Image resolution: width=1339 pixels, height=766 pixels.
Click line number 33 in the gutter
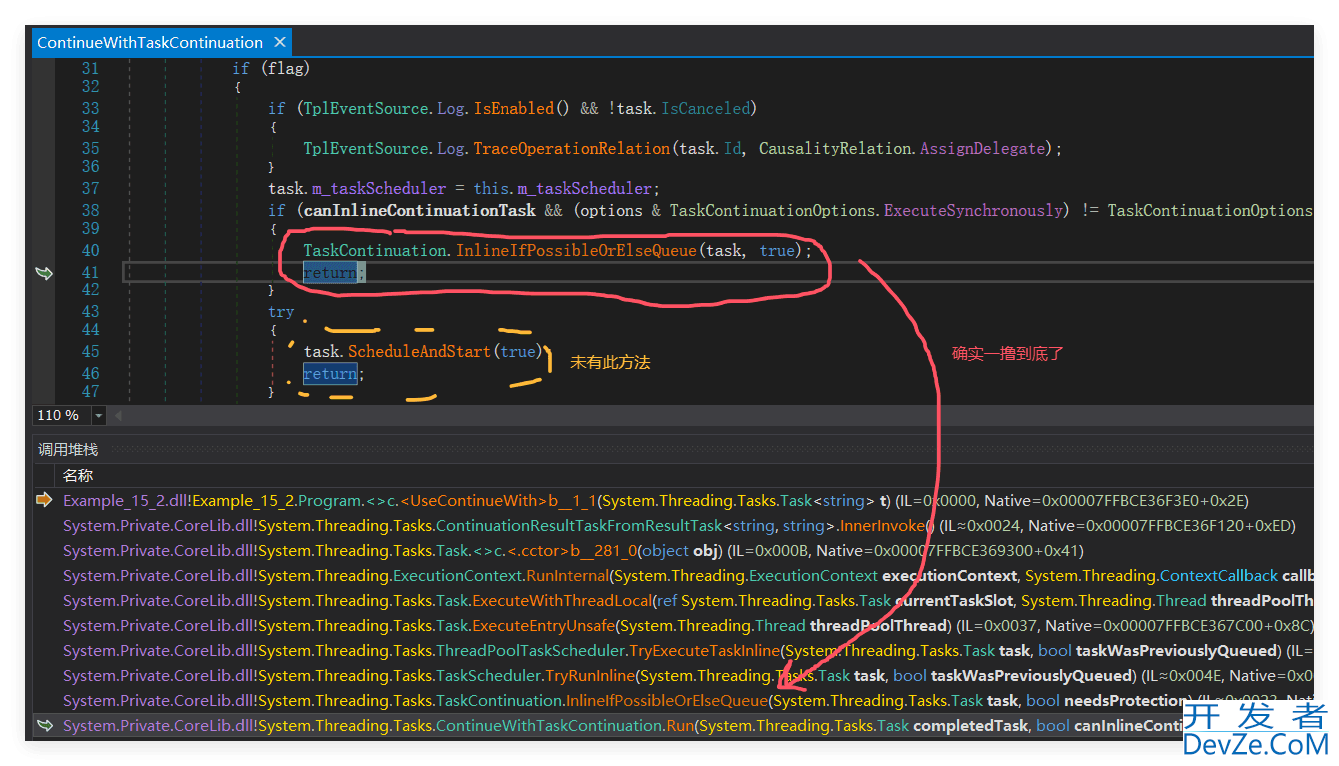pos(90,108)
